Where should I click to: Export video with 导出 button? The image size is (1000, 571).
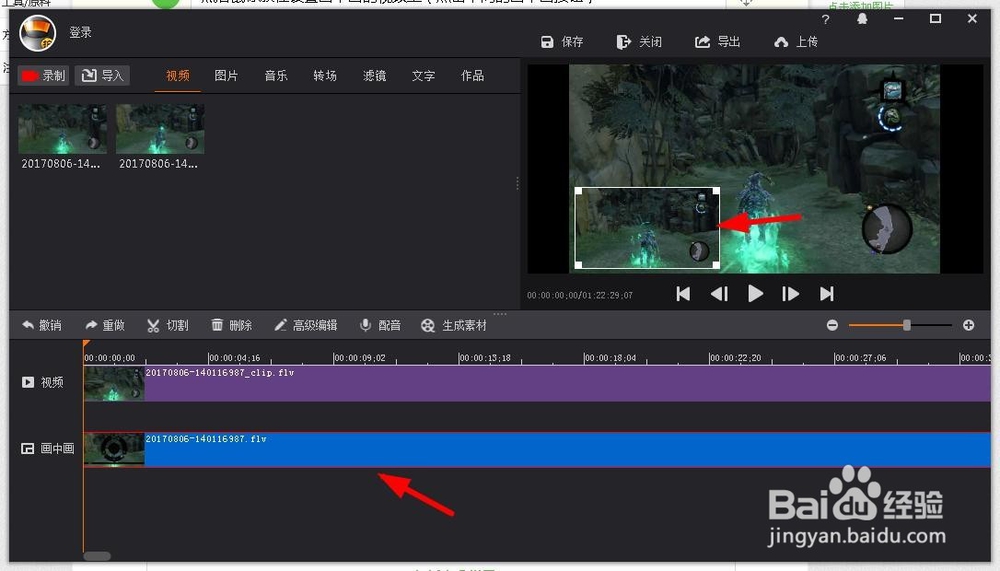[x=717, y=42]
